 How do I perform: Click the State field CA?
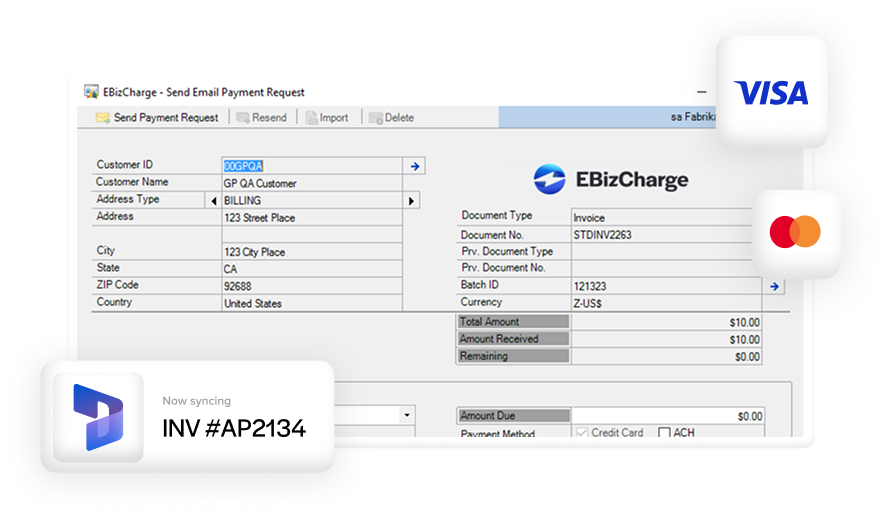pos(312,269)
